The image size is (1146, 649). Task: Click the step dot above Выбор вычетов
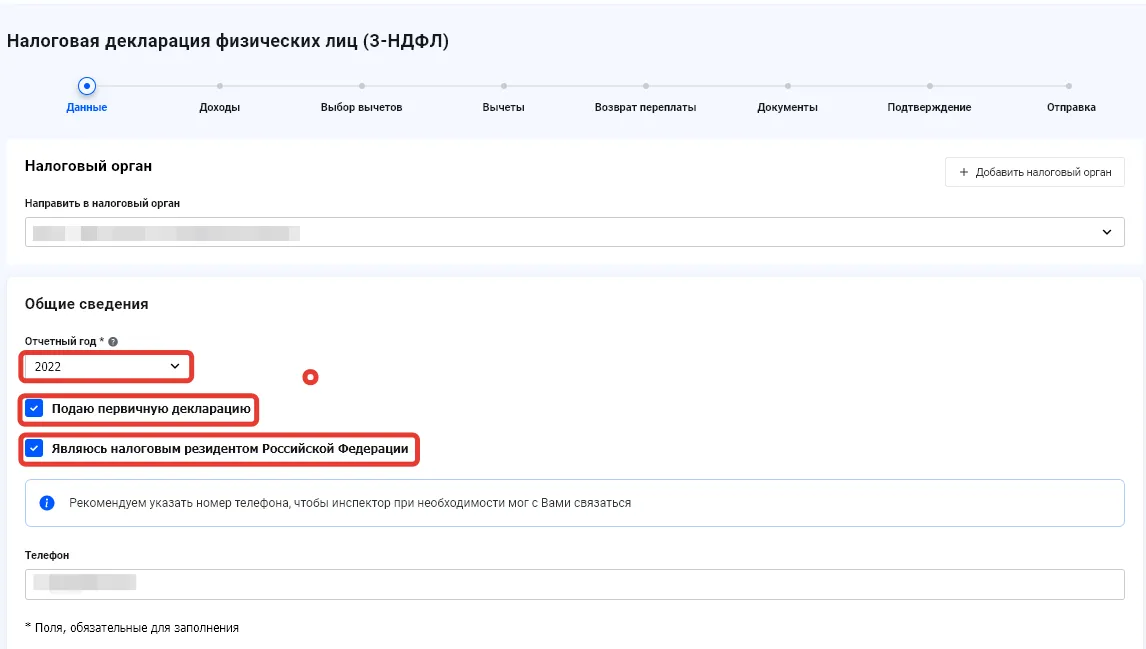(x=362, y=86)
